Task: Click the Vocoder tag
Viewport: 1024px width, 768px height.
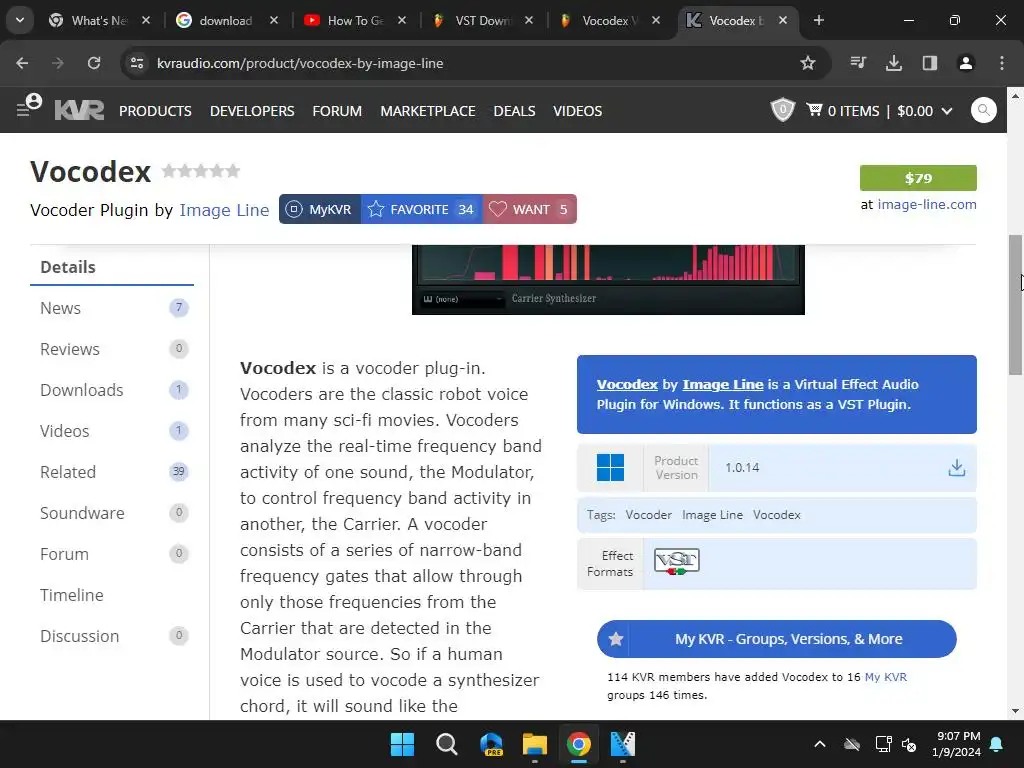Action: click(x=648, y=515)
